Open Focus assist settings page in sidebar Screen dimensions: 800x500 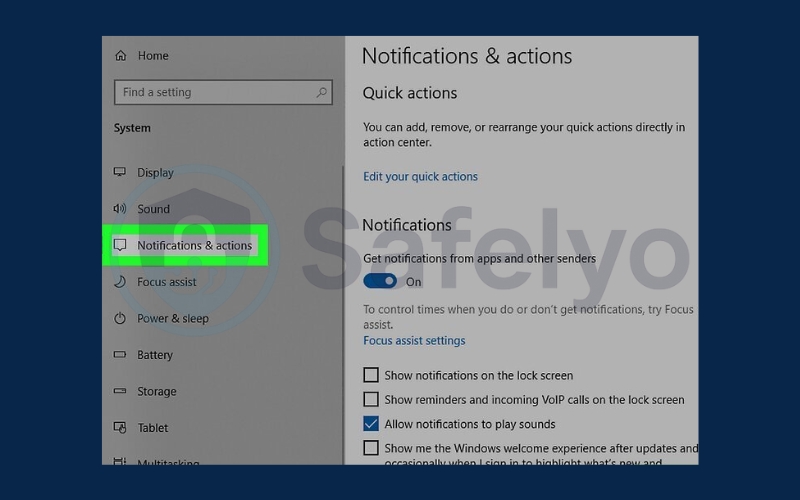166,282
